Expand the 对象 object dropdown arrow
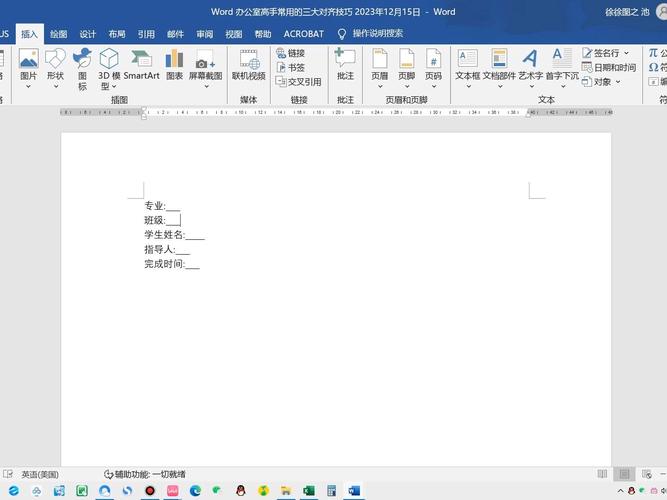Image resolution: width=667 pixels, height=500 pixels. [x=618, y=82]
